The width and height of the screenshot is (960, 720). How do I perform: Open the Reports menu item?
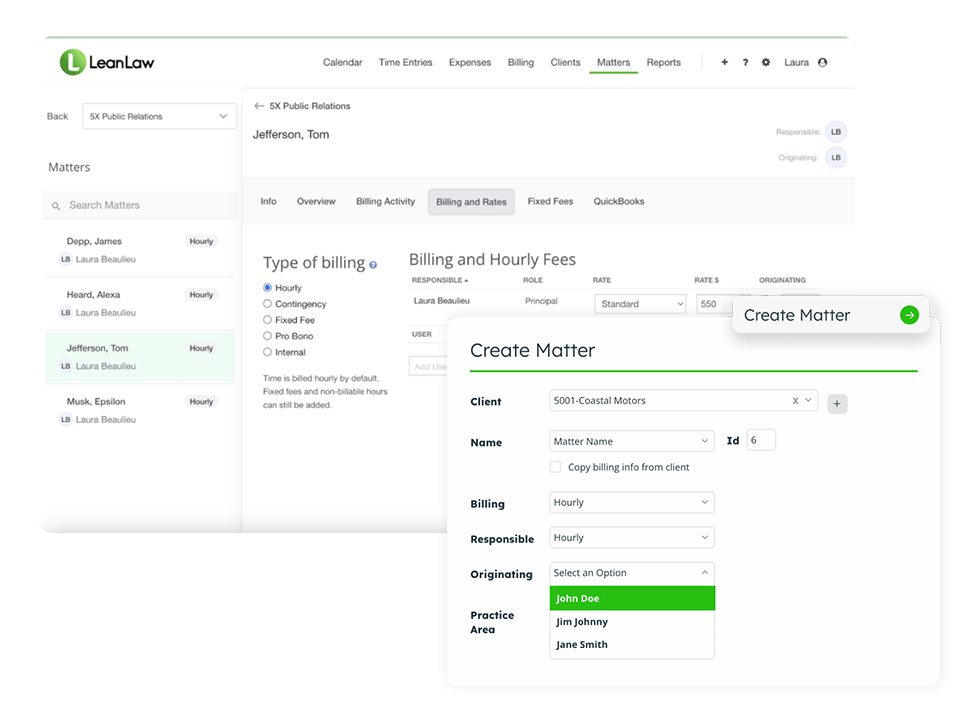663,62
